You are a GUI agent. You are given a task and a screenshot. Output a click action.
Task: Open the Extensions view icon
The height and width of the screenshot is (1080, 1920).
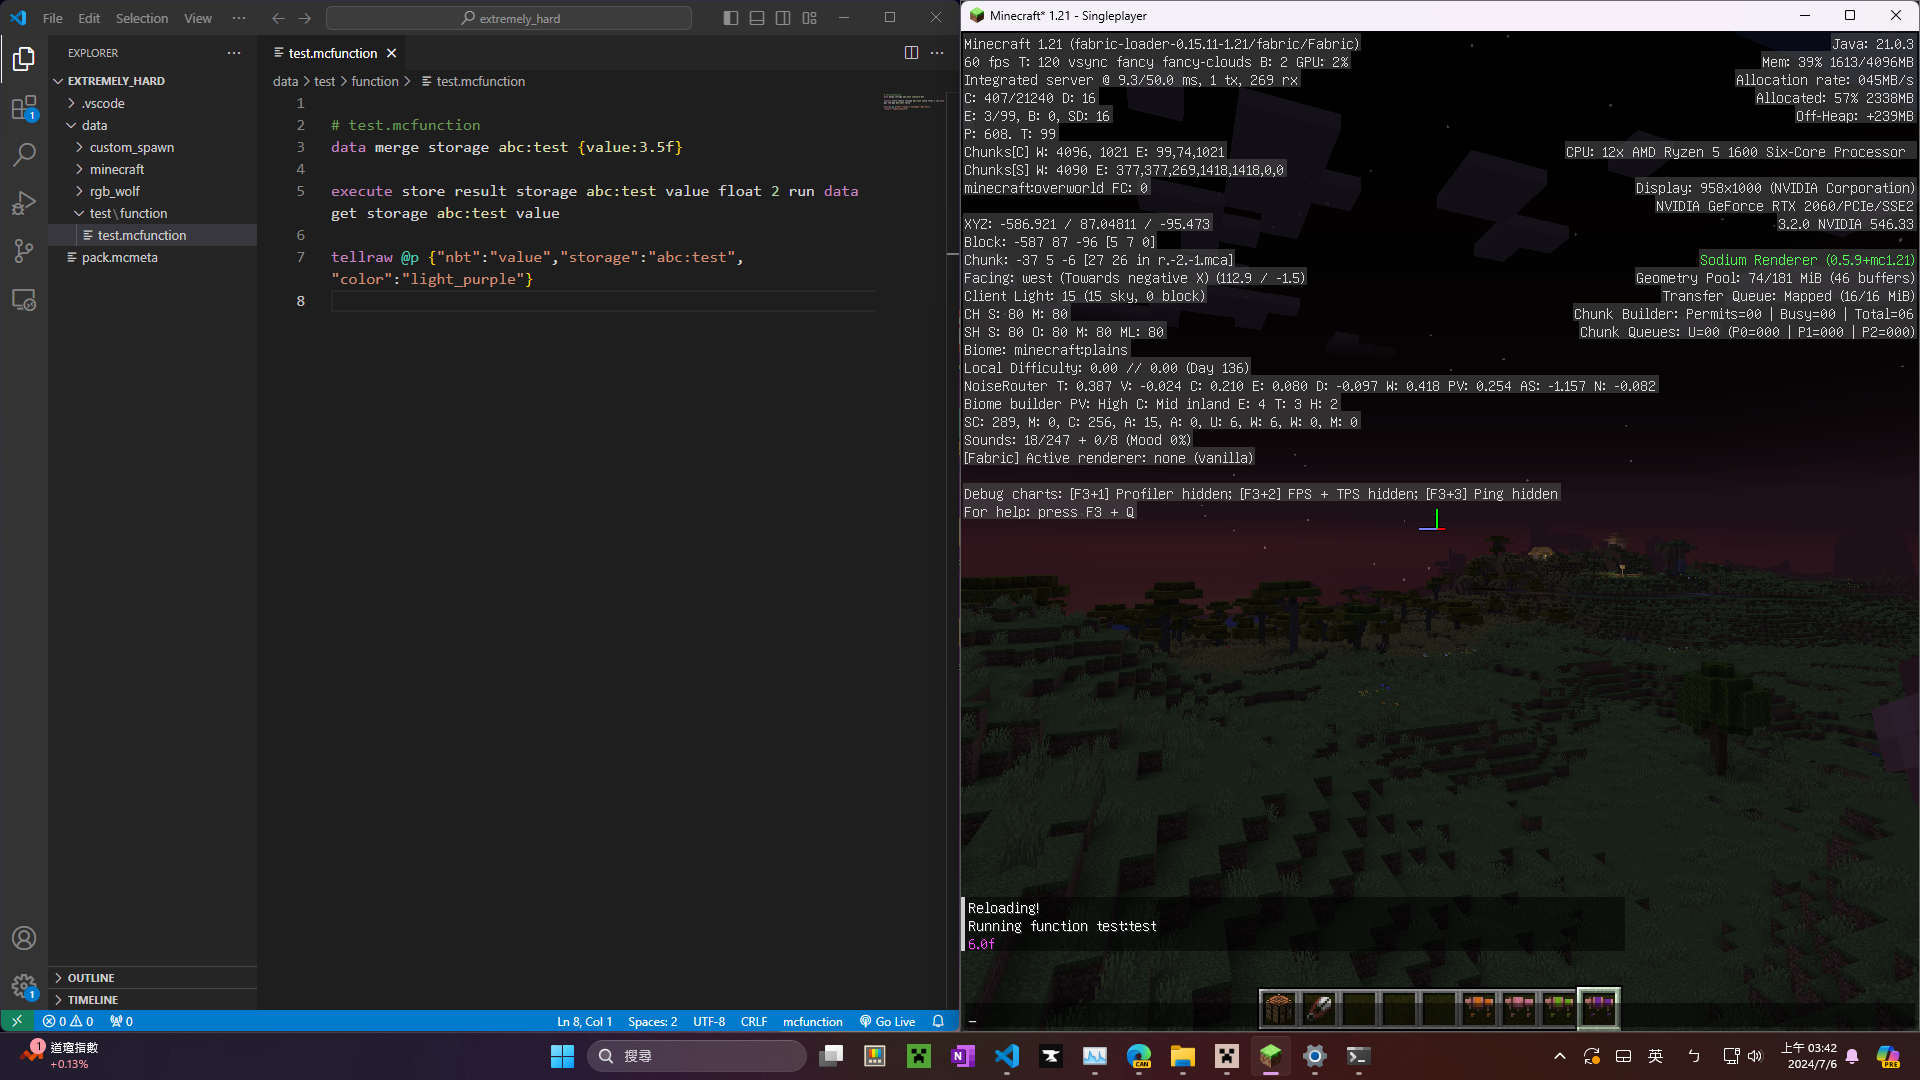(x=24, y=107)
